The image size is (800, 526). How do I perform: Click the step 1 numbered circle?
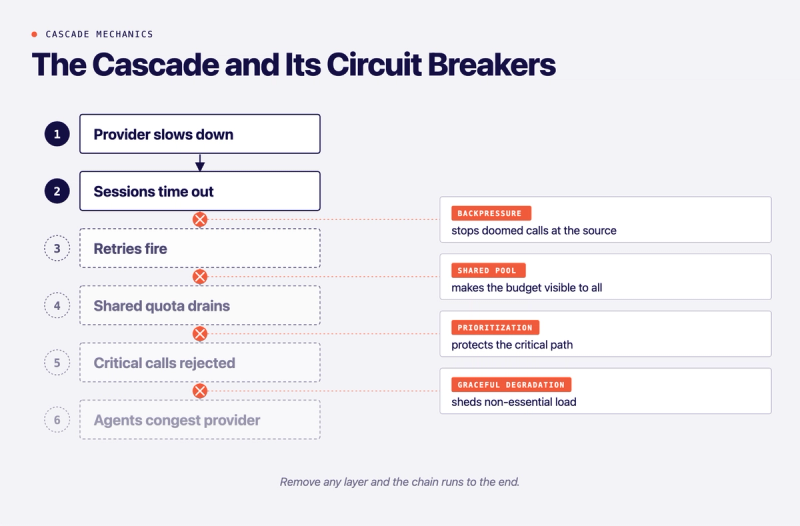57,134
